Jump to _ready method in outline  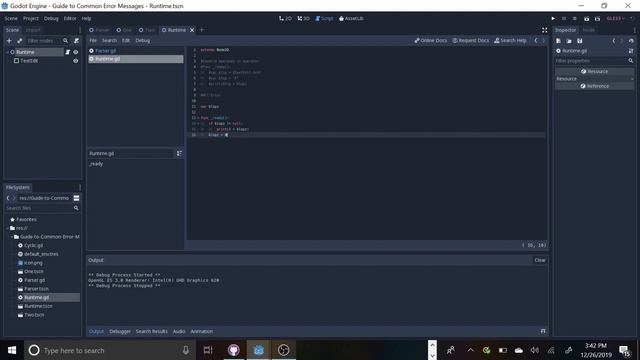tap(96, 164)
